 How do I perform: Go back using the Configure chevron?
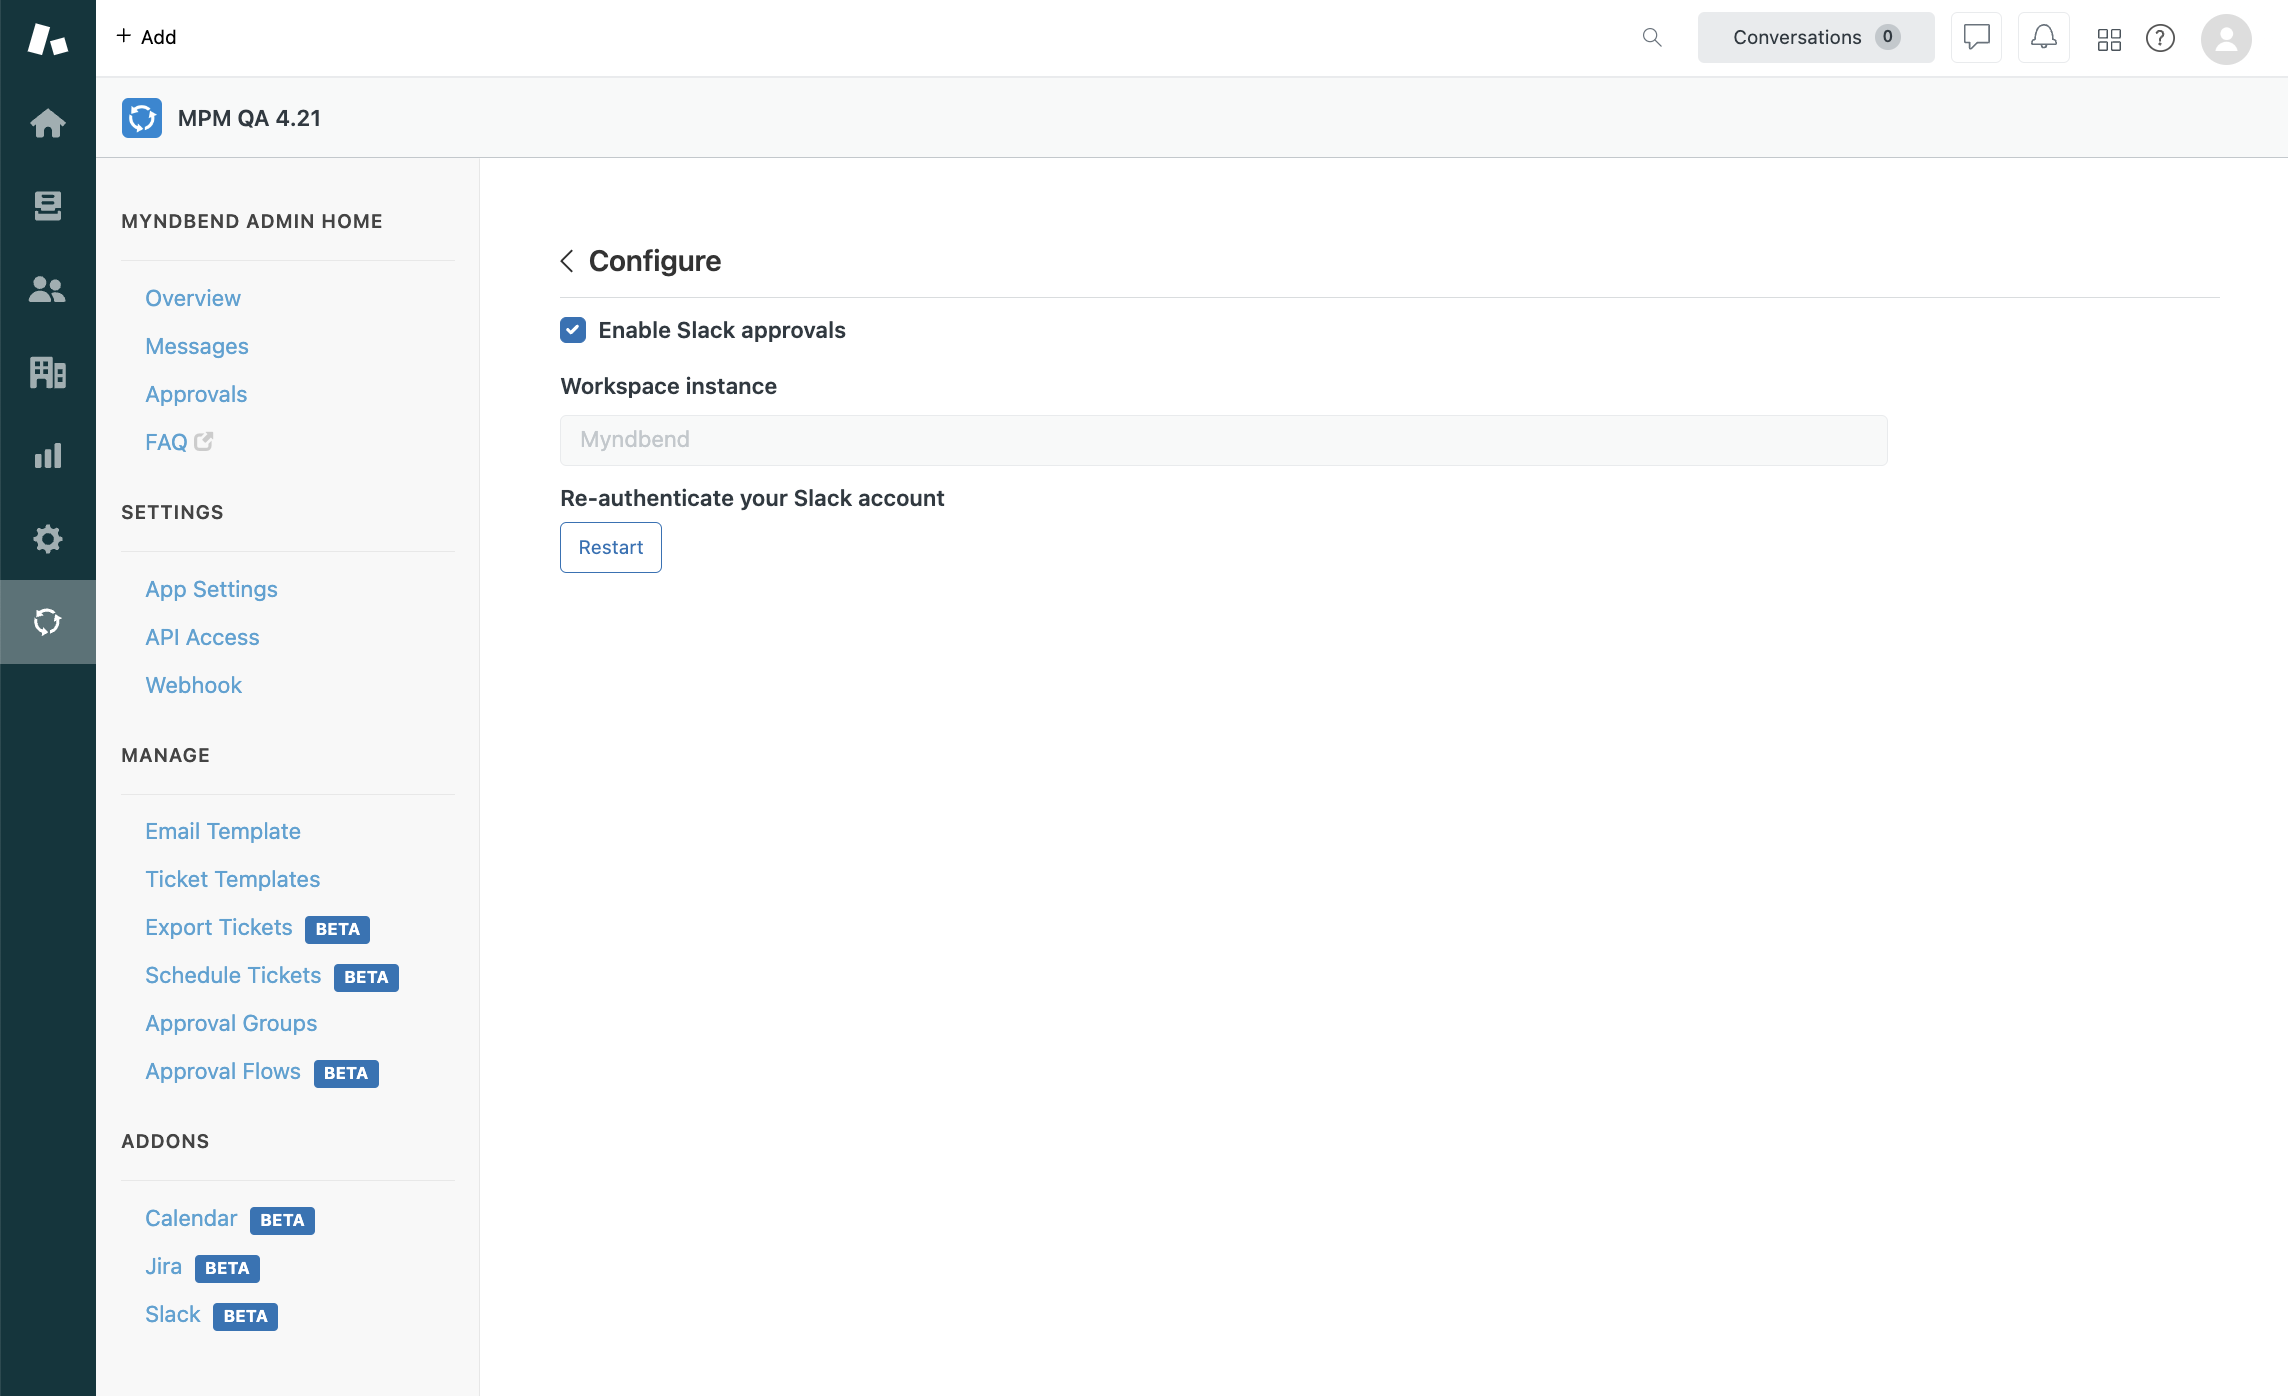click(567, 261)
